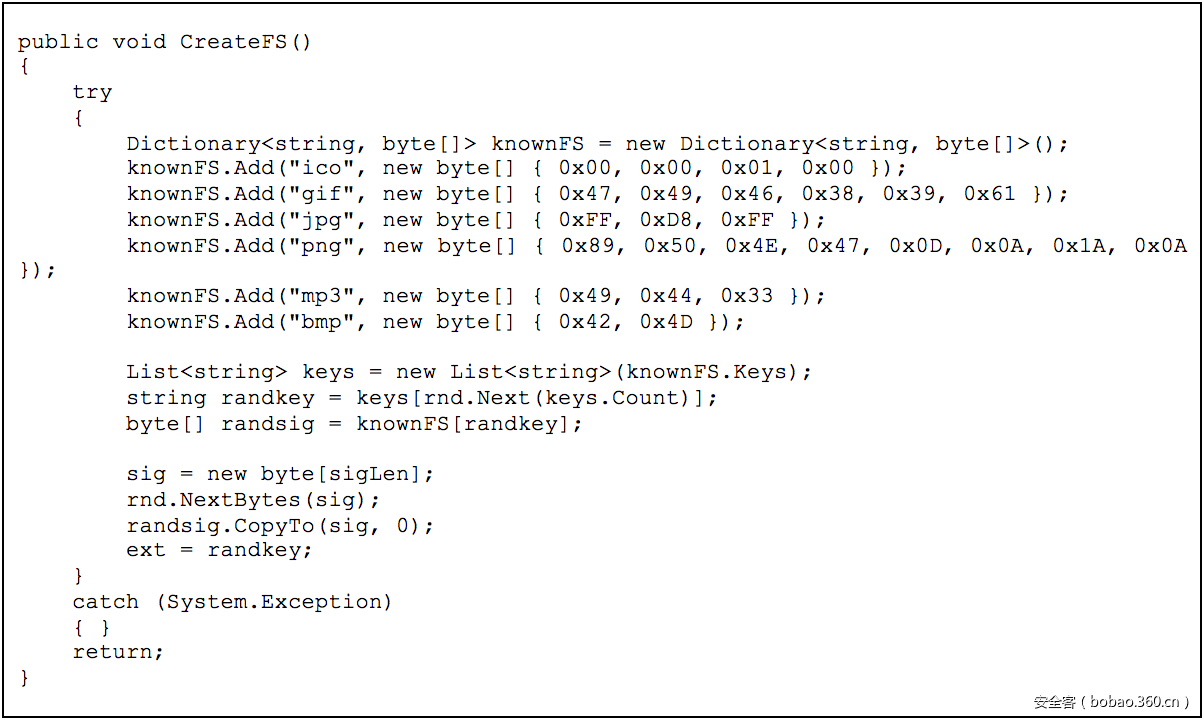Click the return statement

click(x=113, y=652)
